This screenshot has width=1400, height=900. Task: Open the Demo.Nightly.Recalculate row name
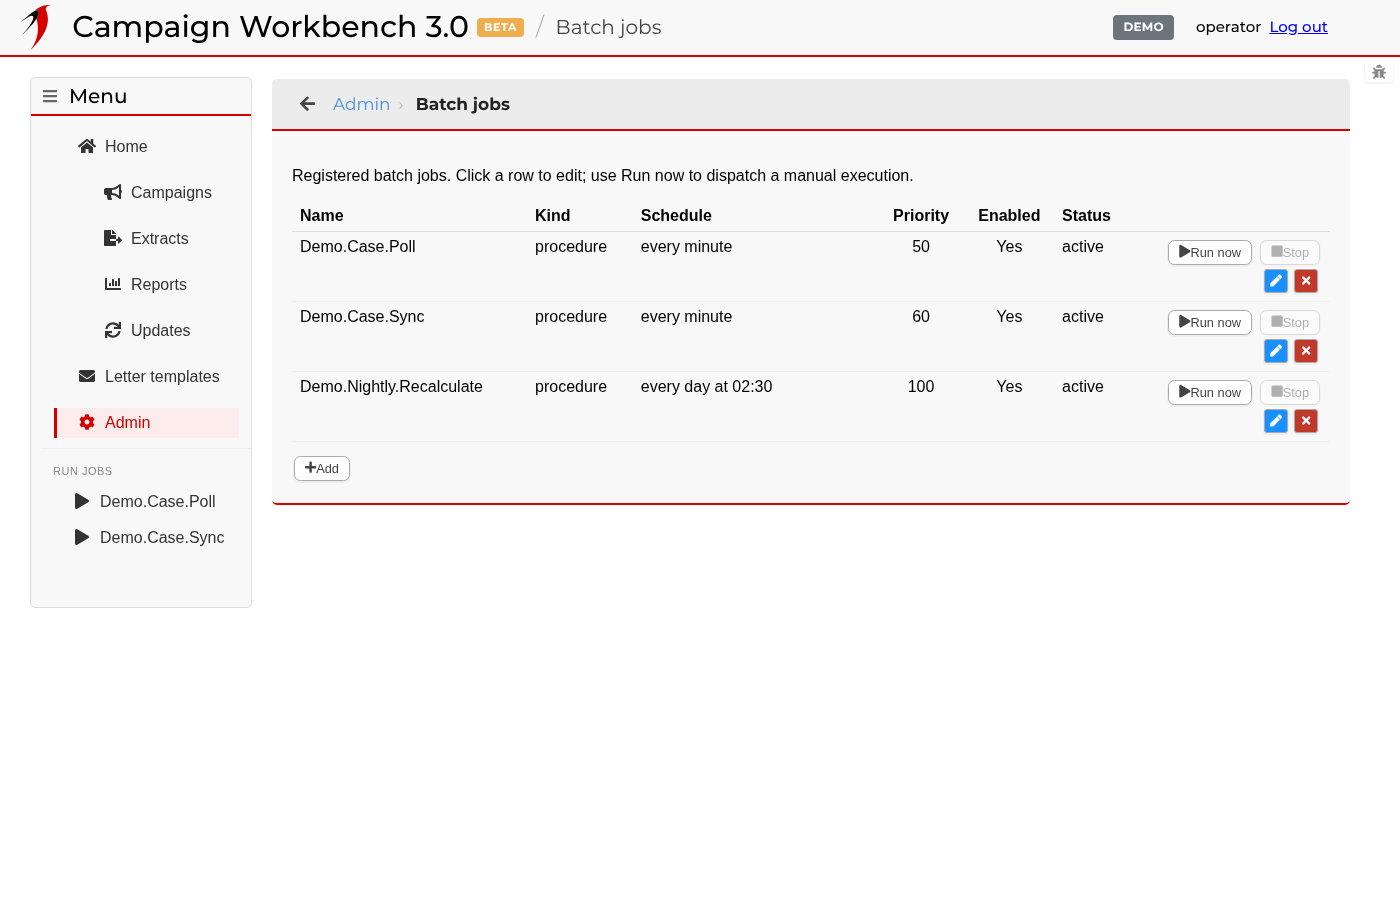coord(391,387)
